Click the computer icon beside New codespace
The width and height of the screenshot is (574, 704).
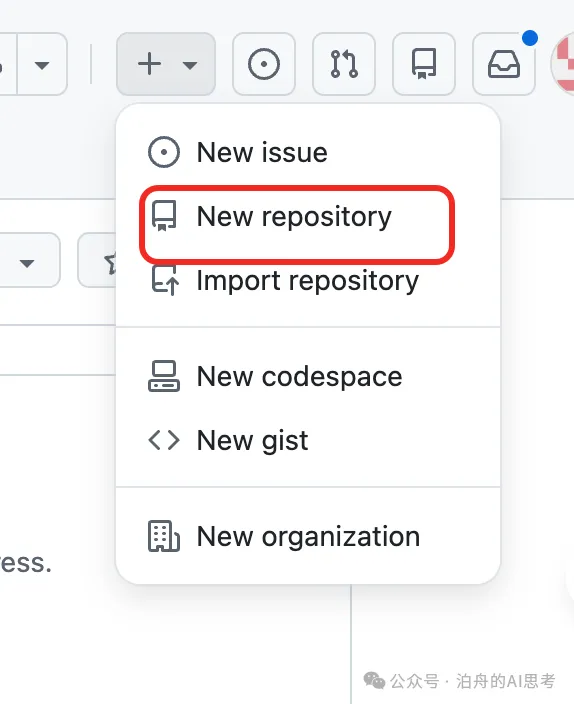164,376
